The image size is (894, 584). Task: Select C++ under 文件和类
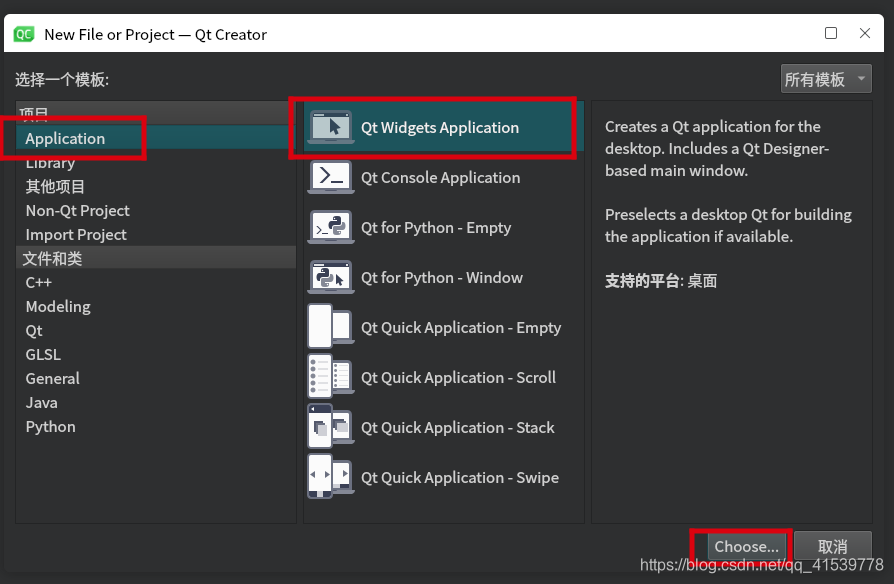tap(36, 282)
